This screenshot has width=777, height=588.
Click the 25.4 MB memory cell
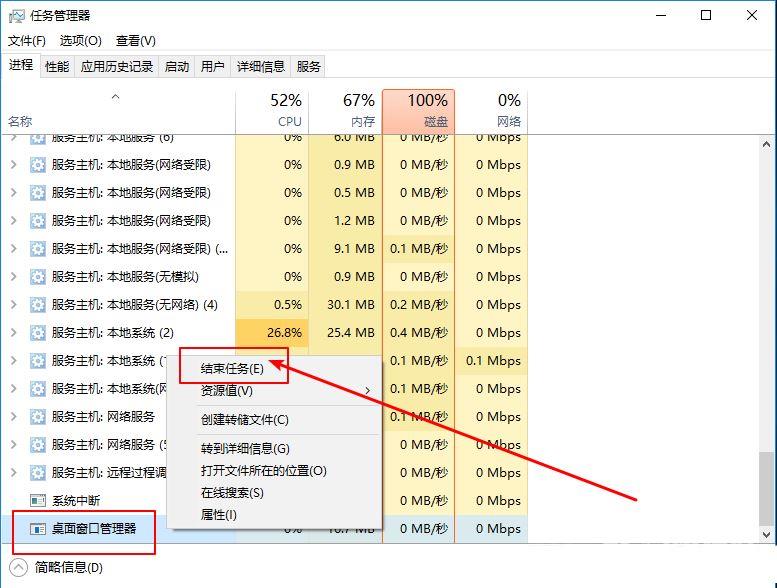point(345,333)
